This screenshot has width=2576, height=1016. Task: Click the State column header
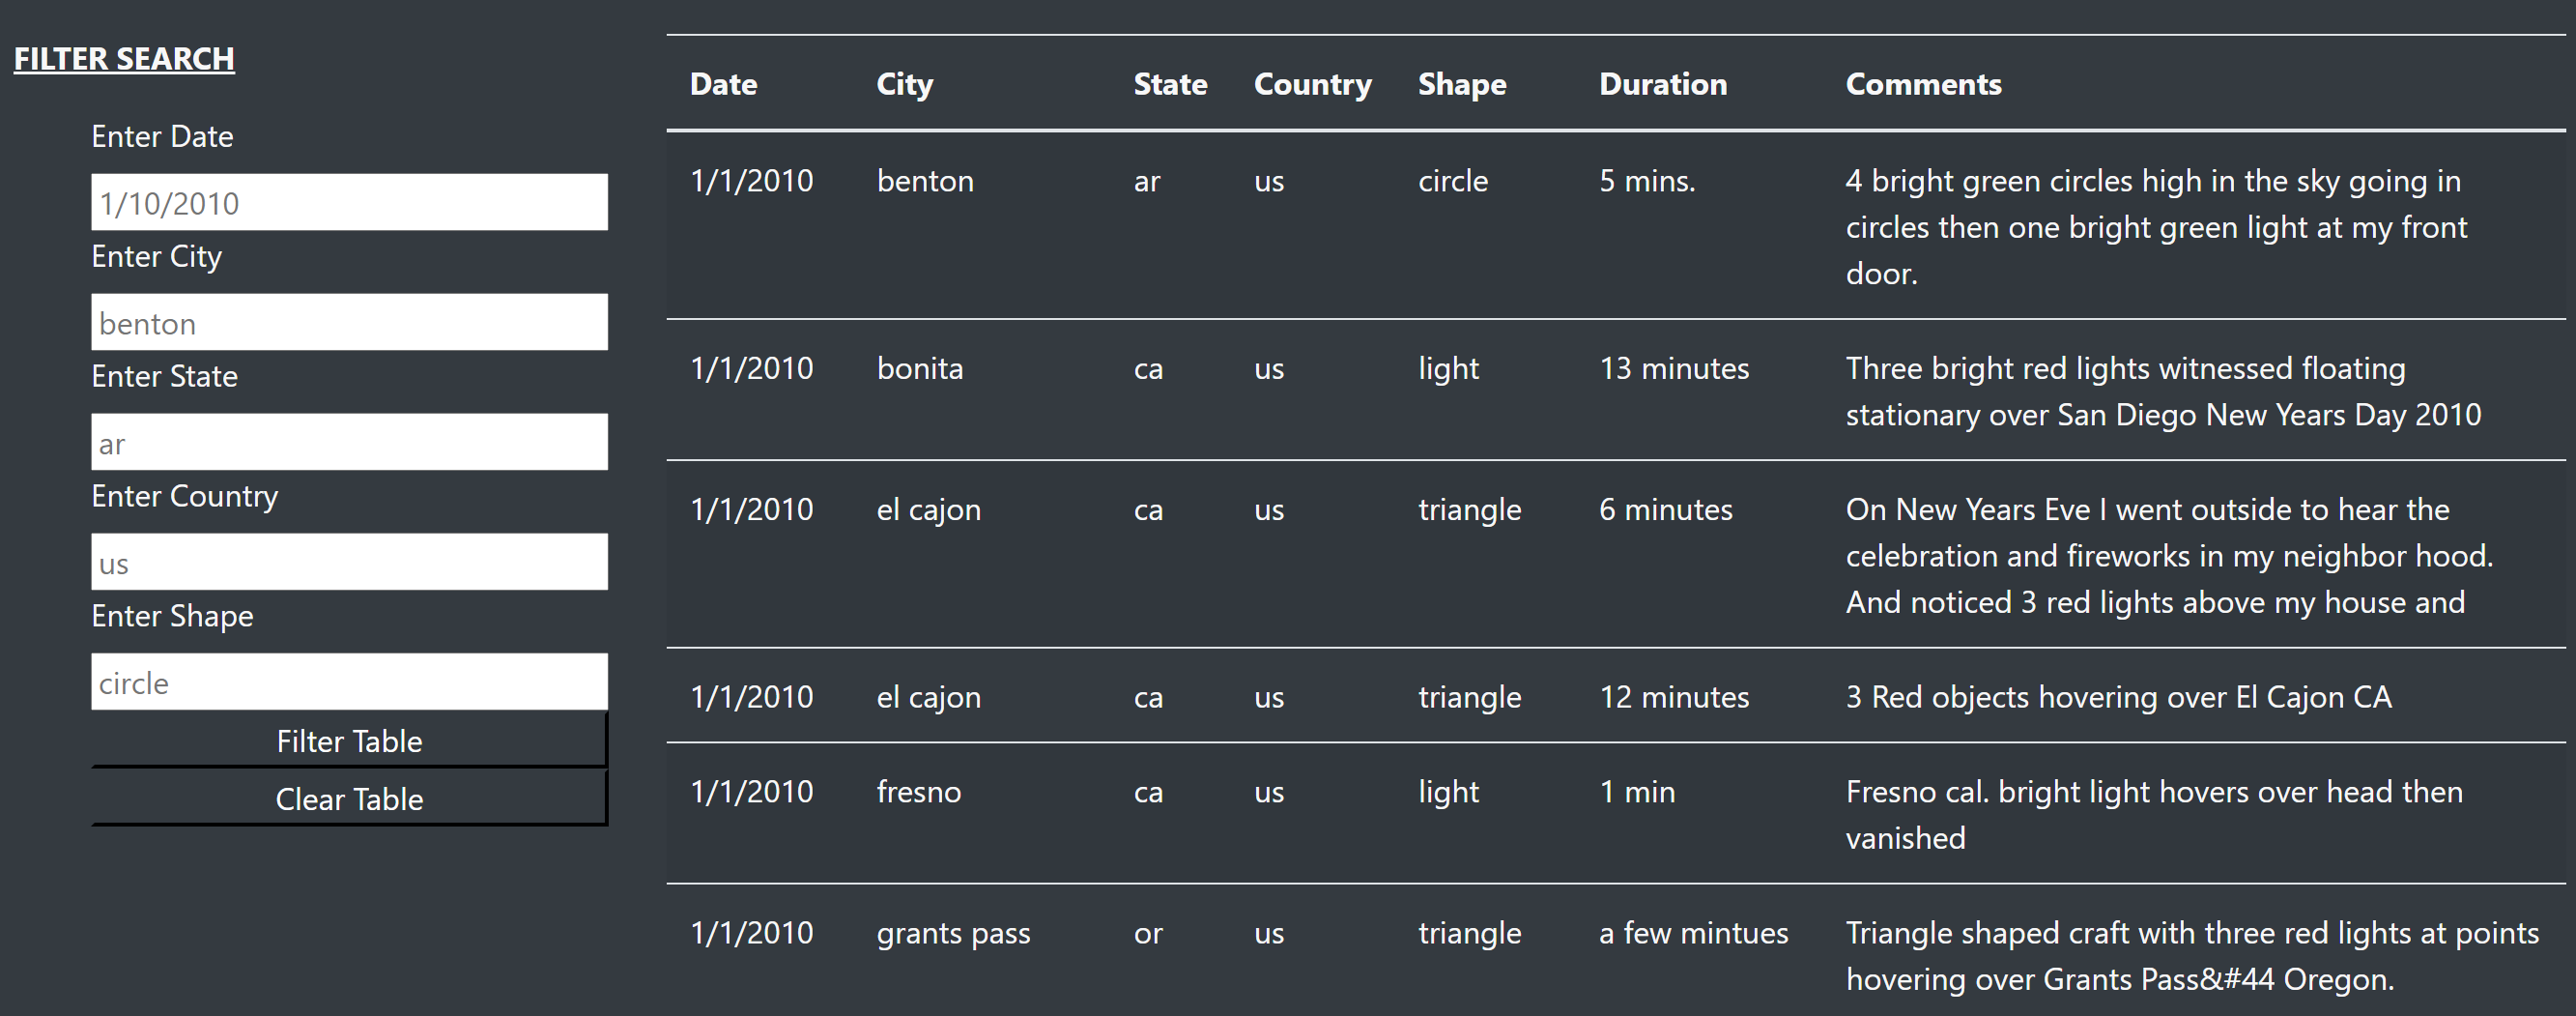point(1170,84)
